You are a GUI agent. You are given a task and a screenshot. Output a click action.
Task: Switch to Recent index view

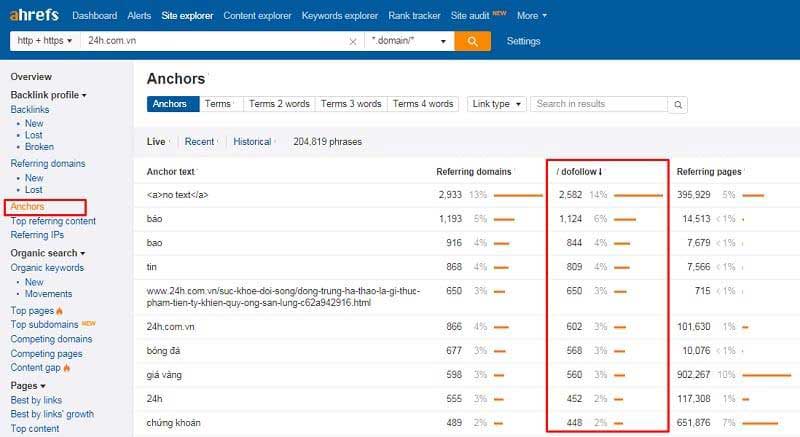(199, 142)
